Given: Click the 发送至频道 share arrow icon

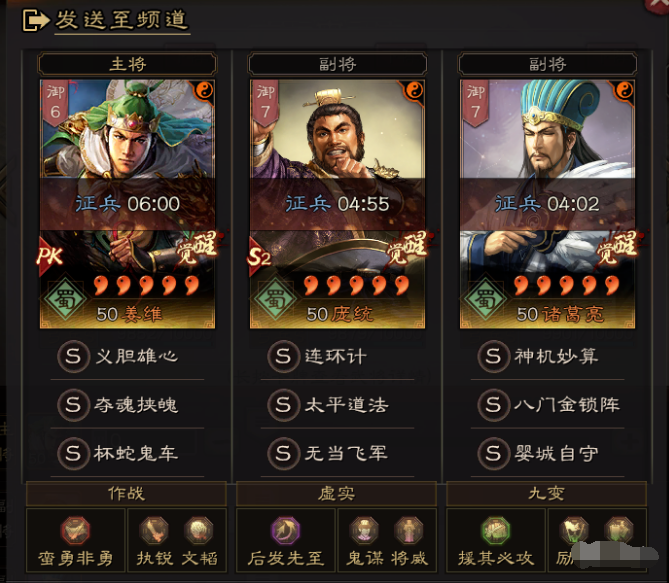Looking at the screenshot, I should pos(36,20).
